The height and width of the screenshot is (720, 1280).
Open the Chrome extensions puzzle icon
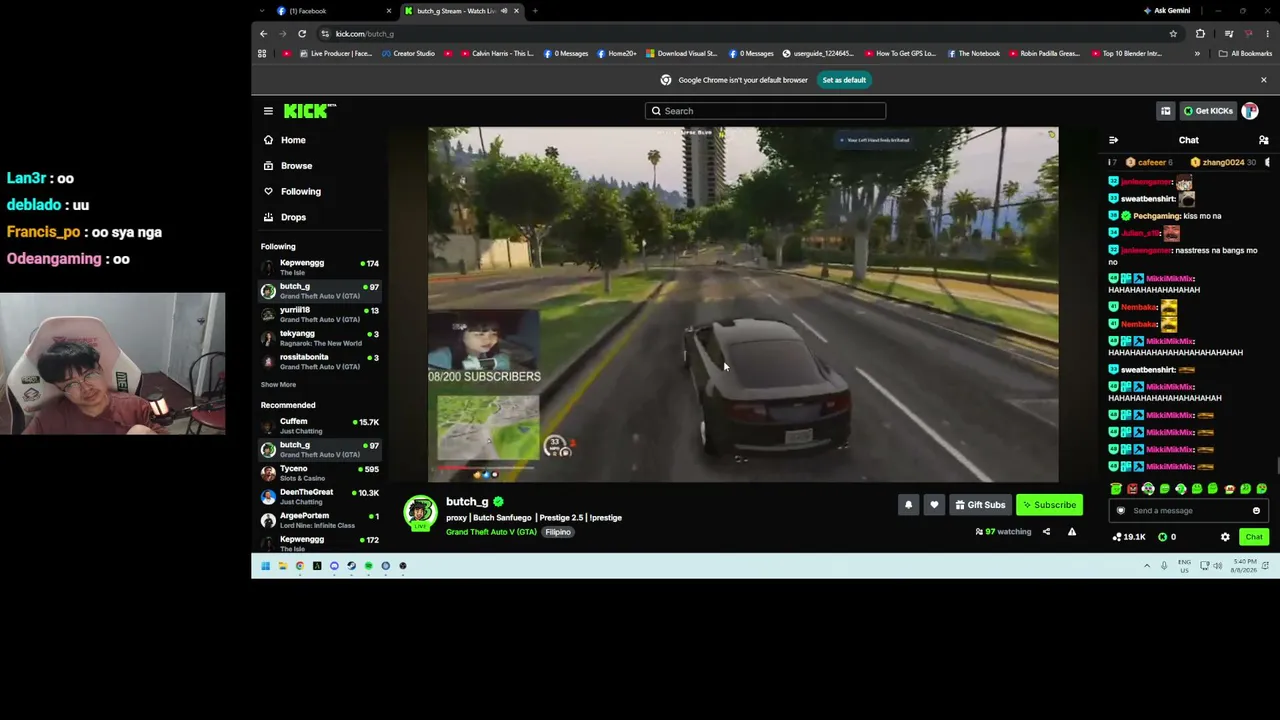pyautogui.click(x=1200, y=34)
